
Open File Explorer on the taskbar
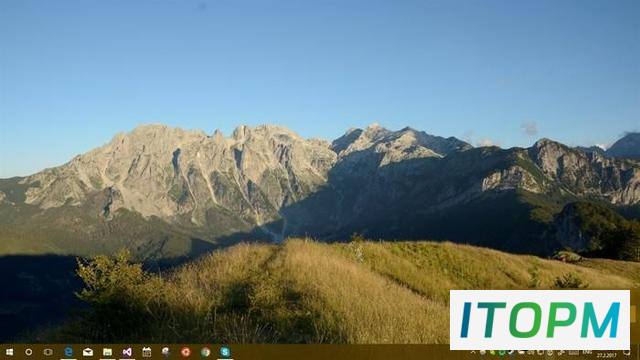point(107,352)
